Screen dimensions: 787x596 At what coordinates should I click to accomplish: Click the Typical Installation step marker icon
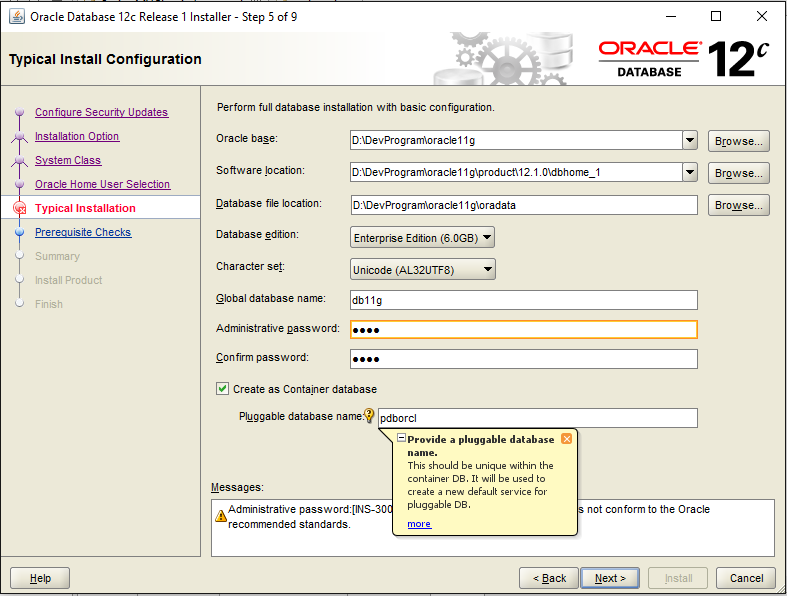pyautogui.click(x=20, y=208)
